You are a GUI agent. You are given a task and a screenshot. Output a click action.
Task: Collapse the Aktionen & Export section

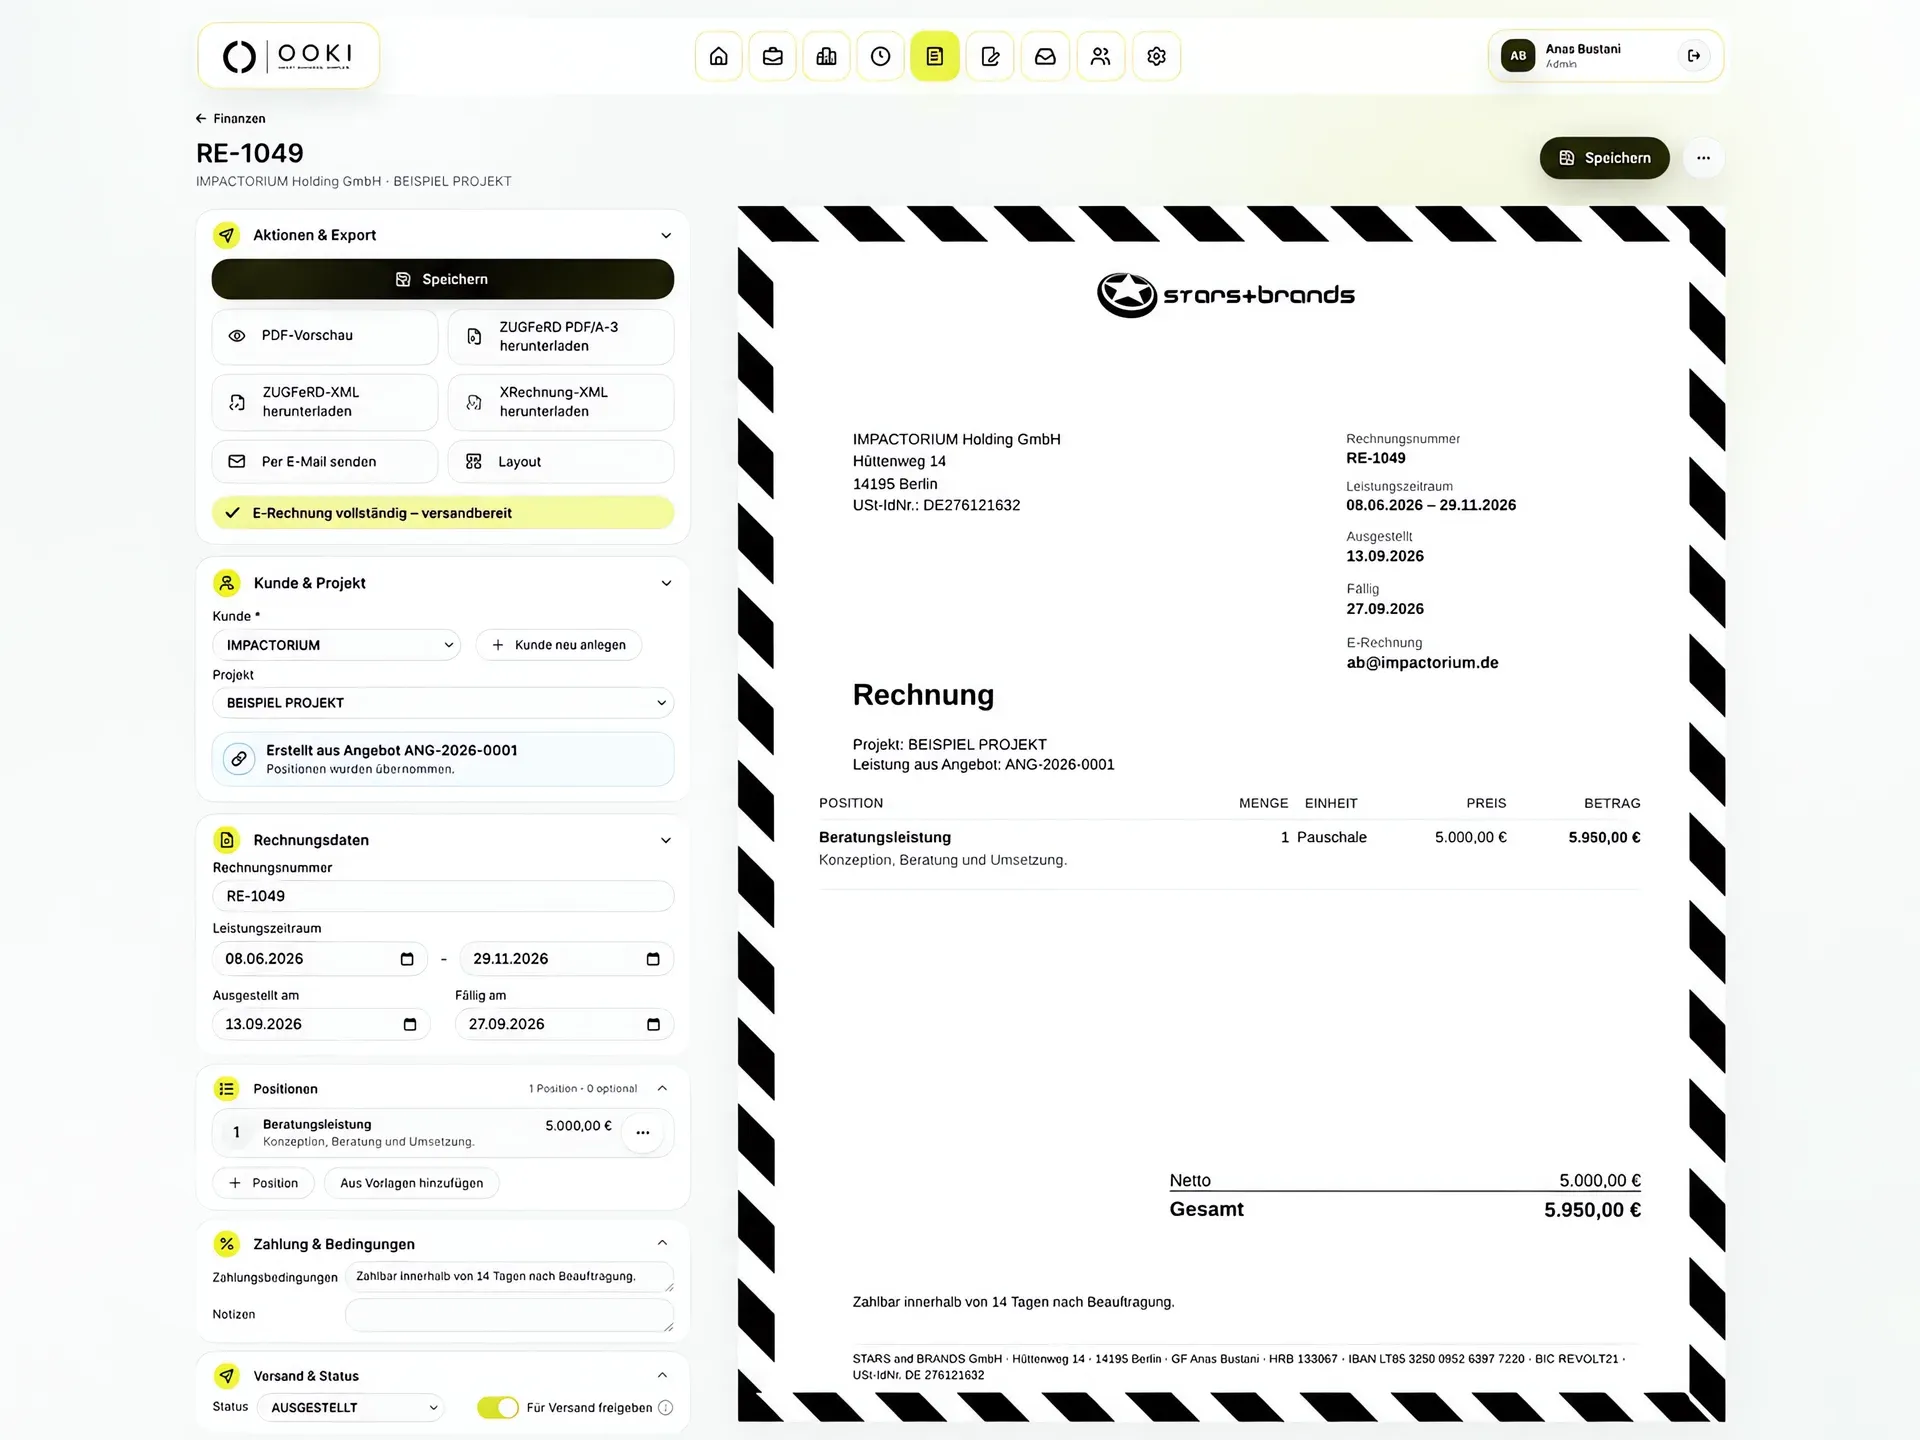[x=666, y=236]
